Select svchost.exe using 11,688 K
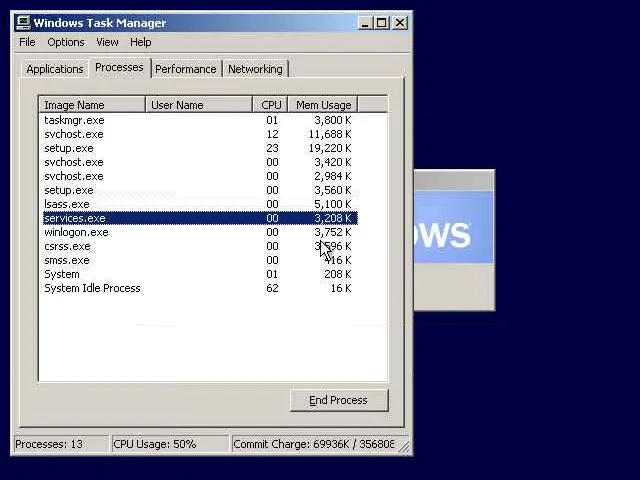Viewport: 640px width, 480px height. coord(200,134)
